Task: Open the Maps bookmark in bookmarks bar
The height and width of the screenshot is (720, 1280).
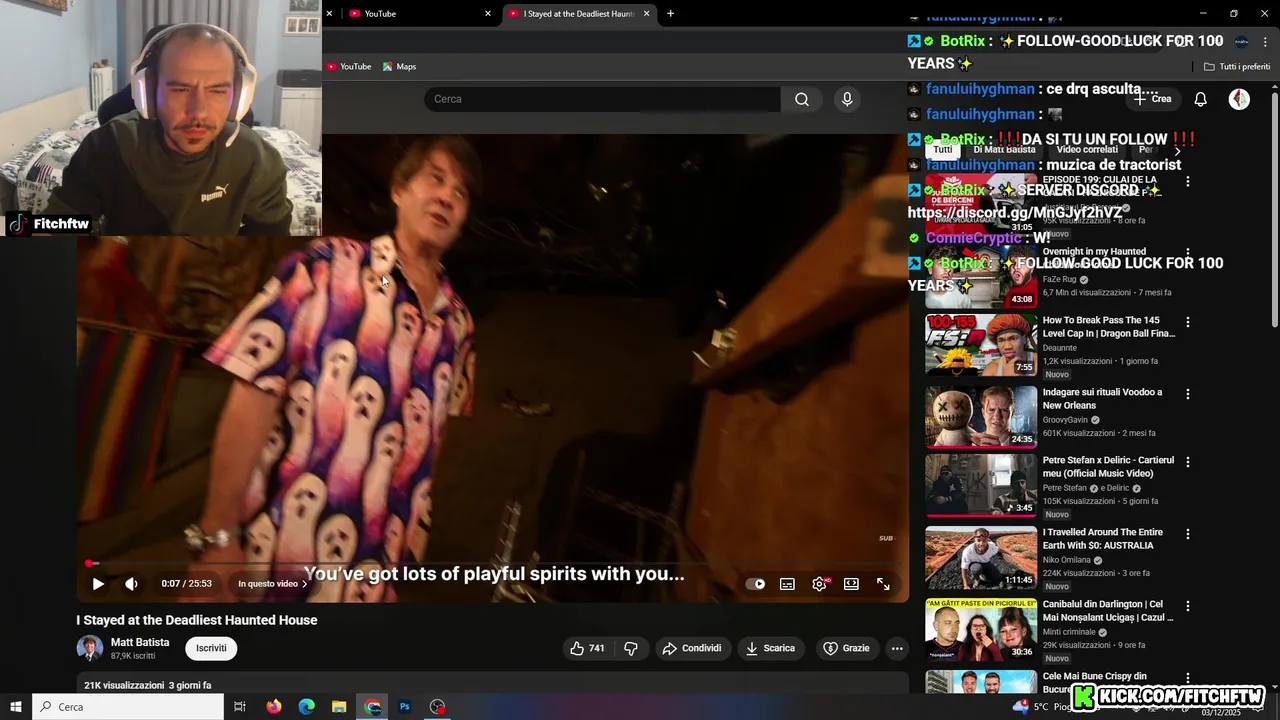Action: (399, 66)
